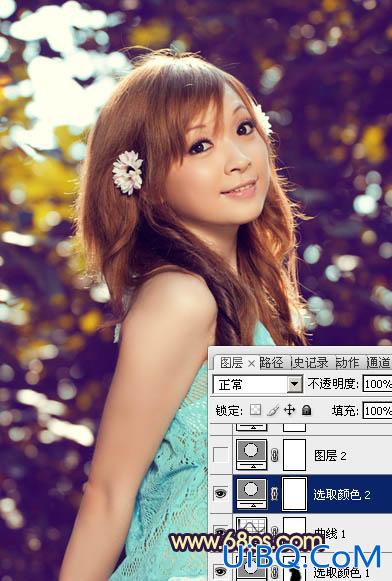Click the mask link icon of 选取颜色 2
This screenshot has height=581, width=392.
pos(275,494)
